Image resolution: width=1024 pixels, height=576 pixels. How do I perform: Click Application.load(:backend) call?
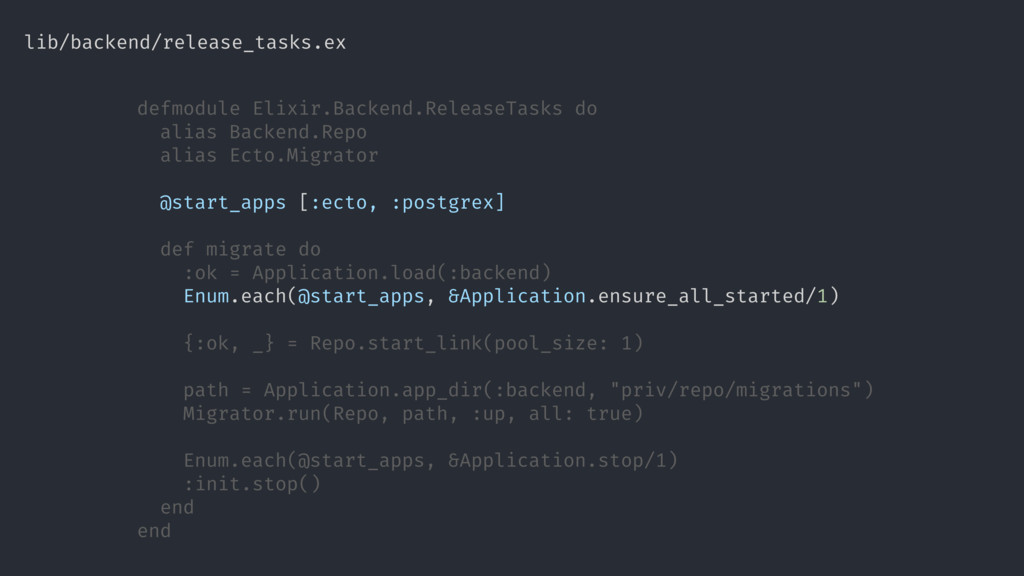[402, 273]
